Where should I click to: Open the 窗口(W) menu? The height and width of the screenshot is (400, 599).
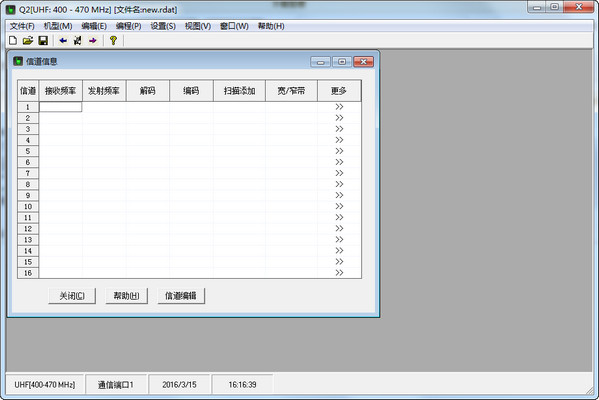coord(234,26)
